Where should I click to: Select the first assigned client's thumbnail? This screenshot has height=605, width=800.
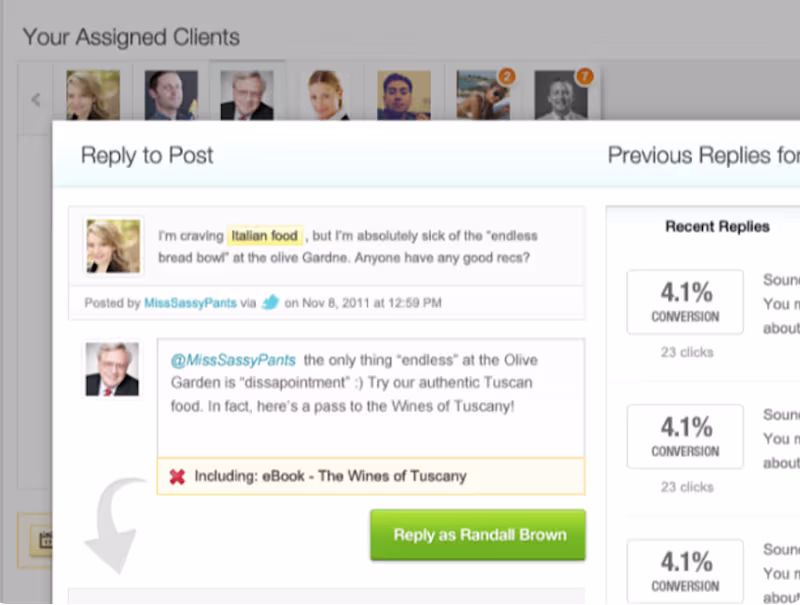click(93, 95)
